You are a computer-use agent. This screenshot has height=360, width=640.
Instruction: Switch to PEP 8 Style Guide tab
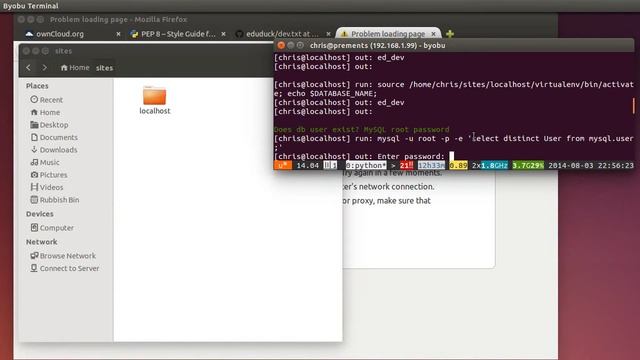click(173, 34)
